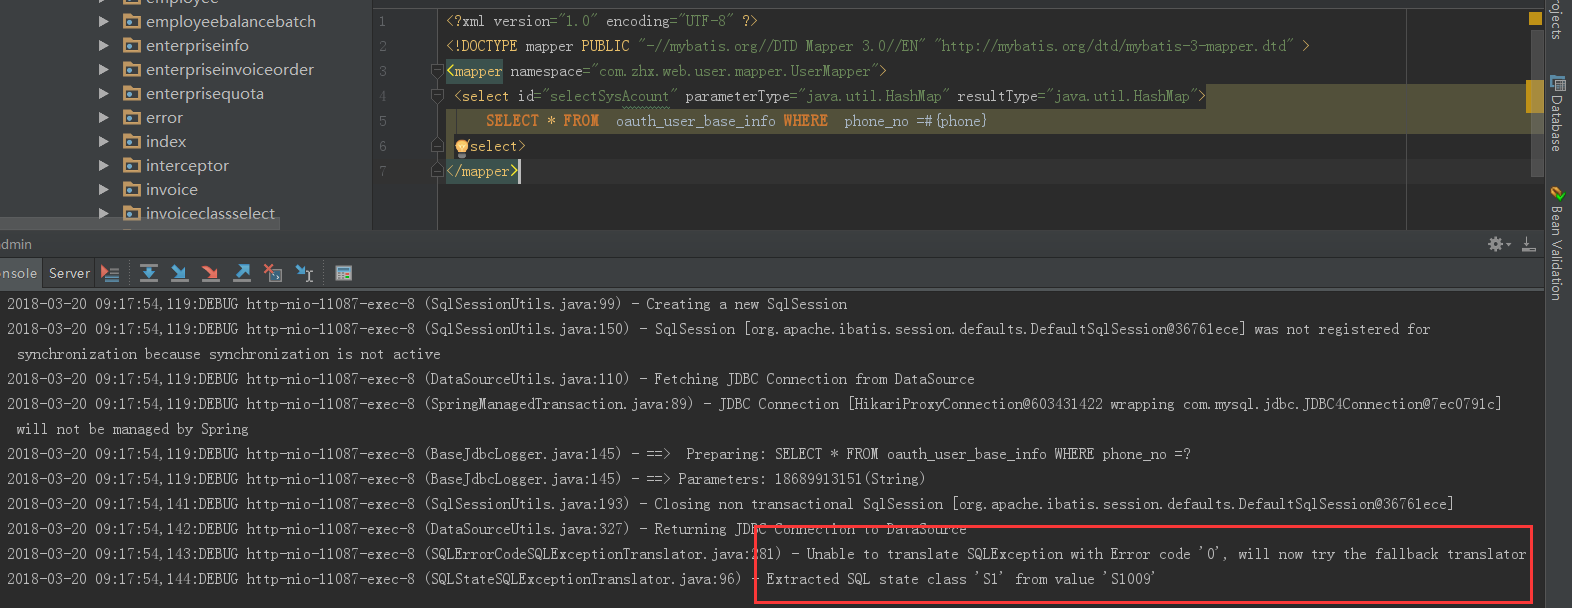Click the red Force Step Into icon
Screen dimensions: 1572x608
click(210, 273)
